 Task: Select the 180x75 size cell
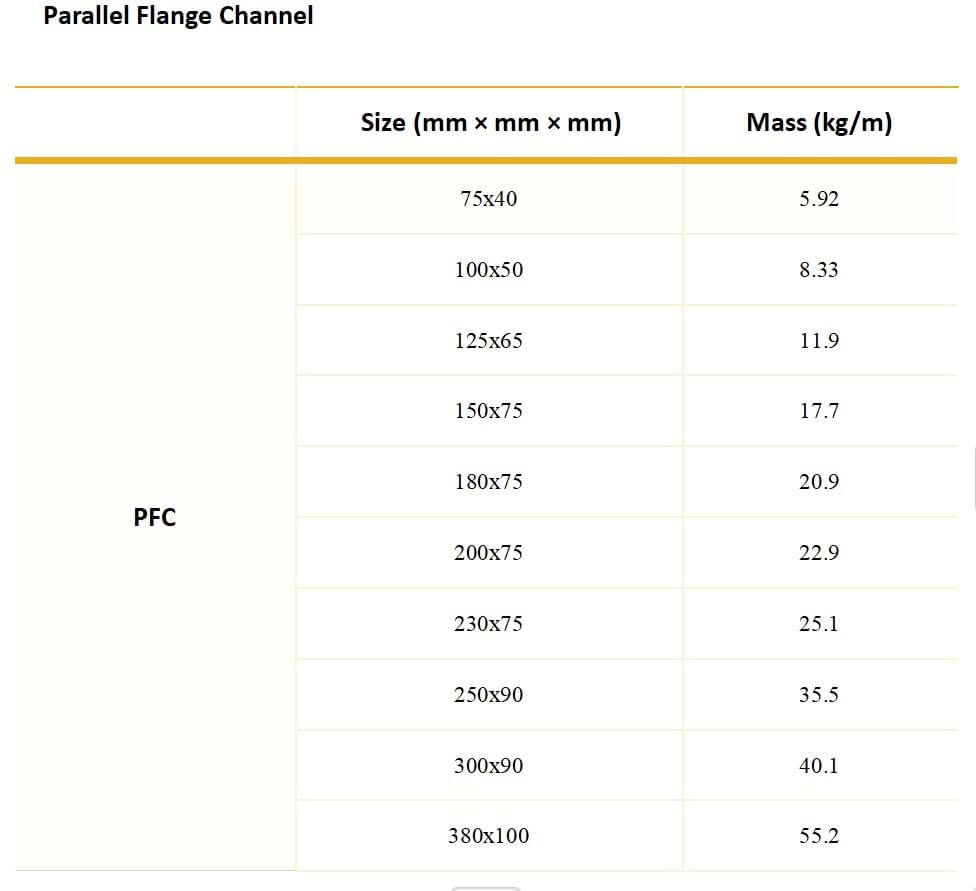point(489,482)
